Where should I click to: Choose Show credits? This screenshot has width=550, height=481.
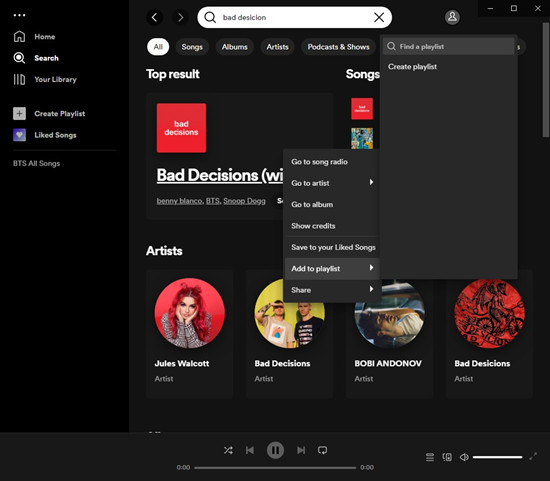coord(331,226)
